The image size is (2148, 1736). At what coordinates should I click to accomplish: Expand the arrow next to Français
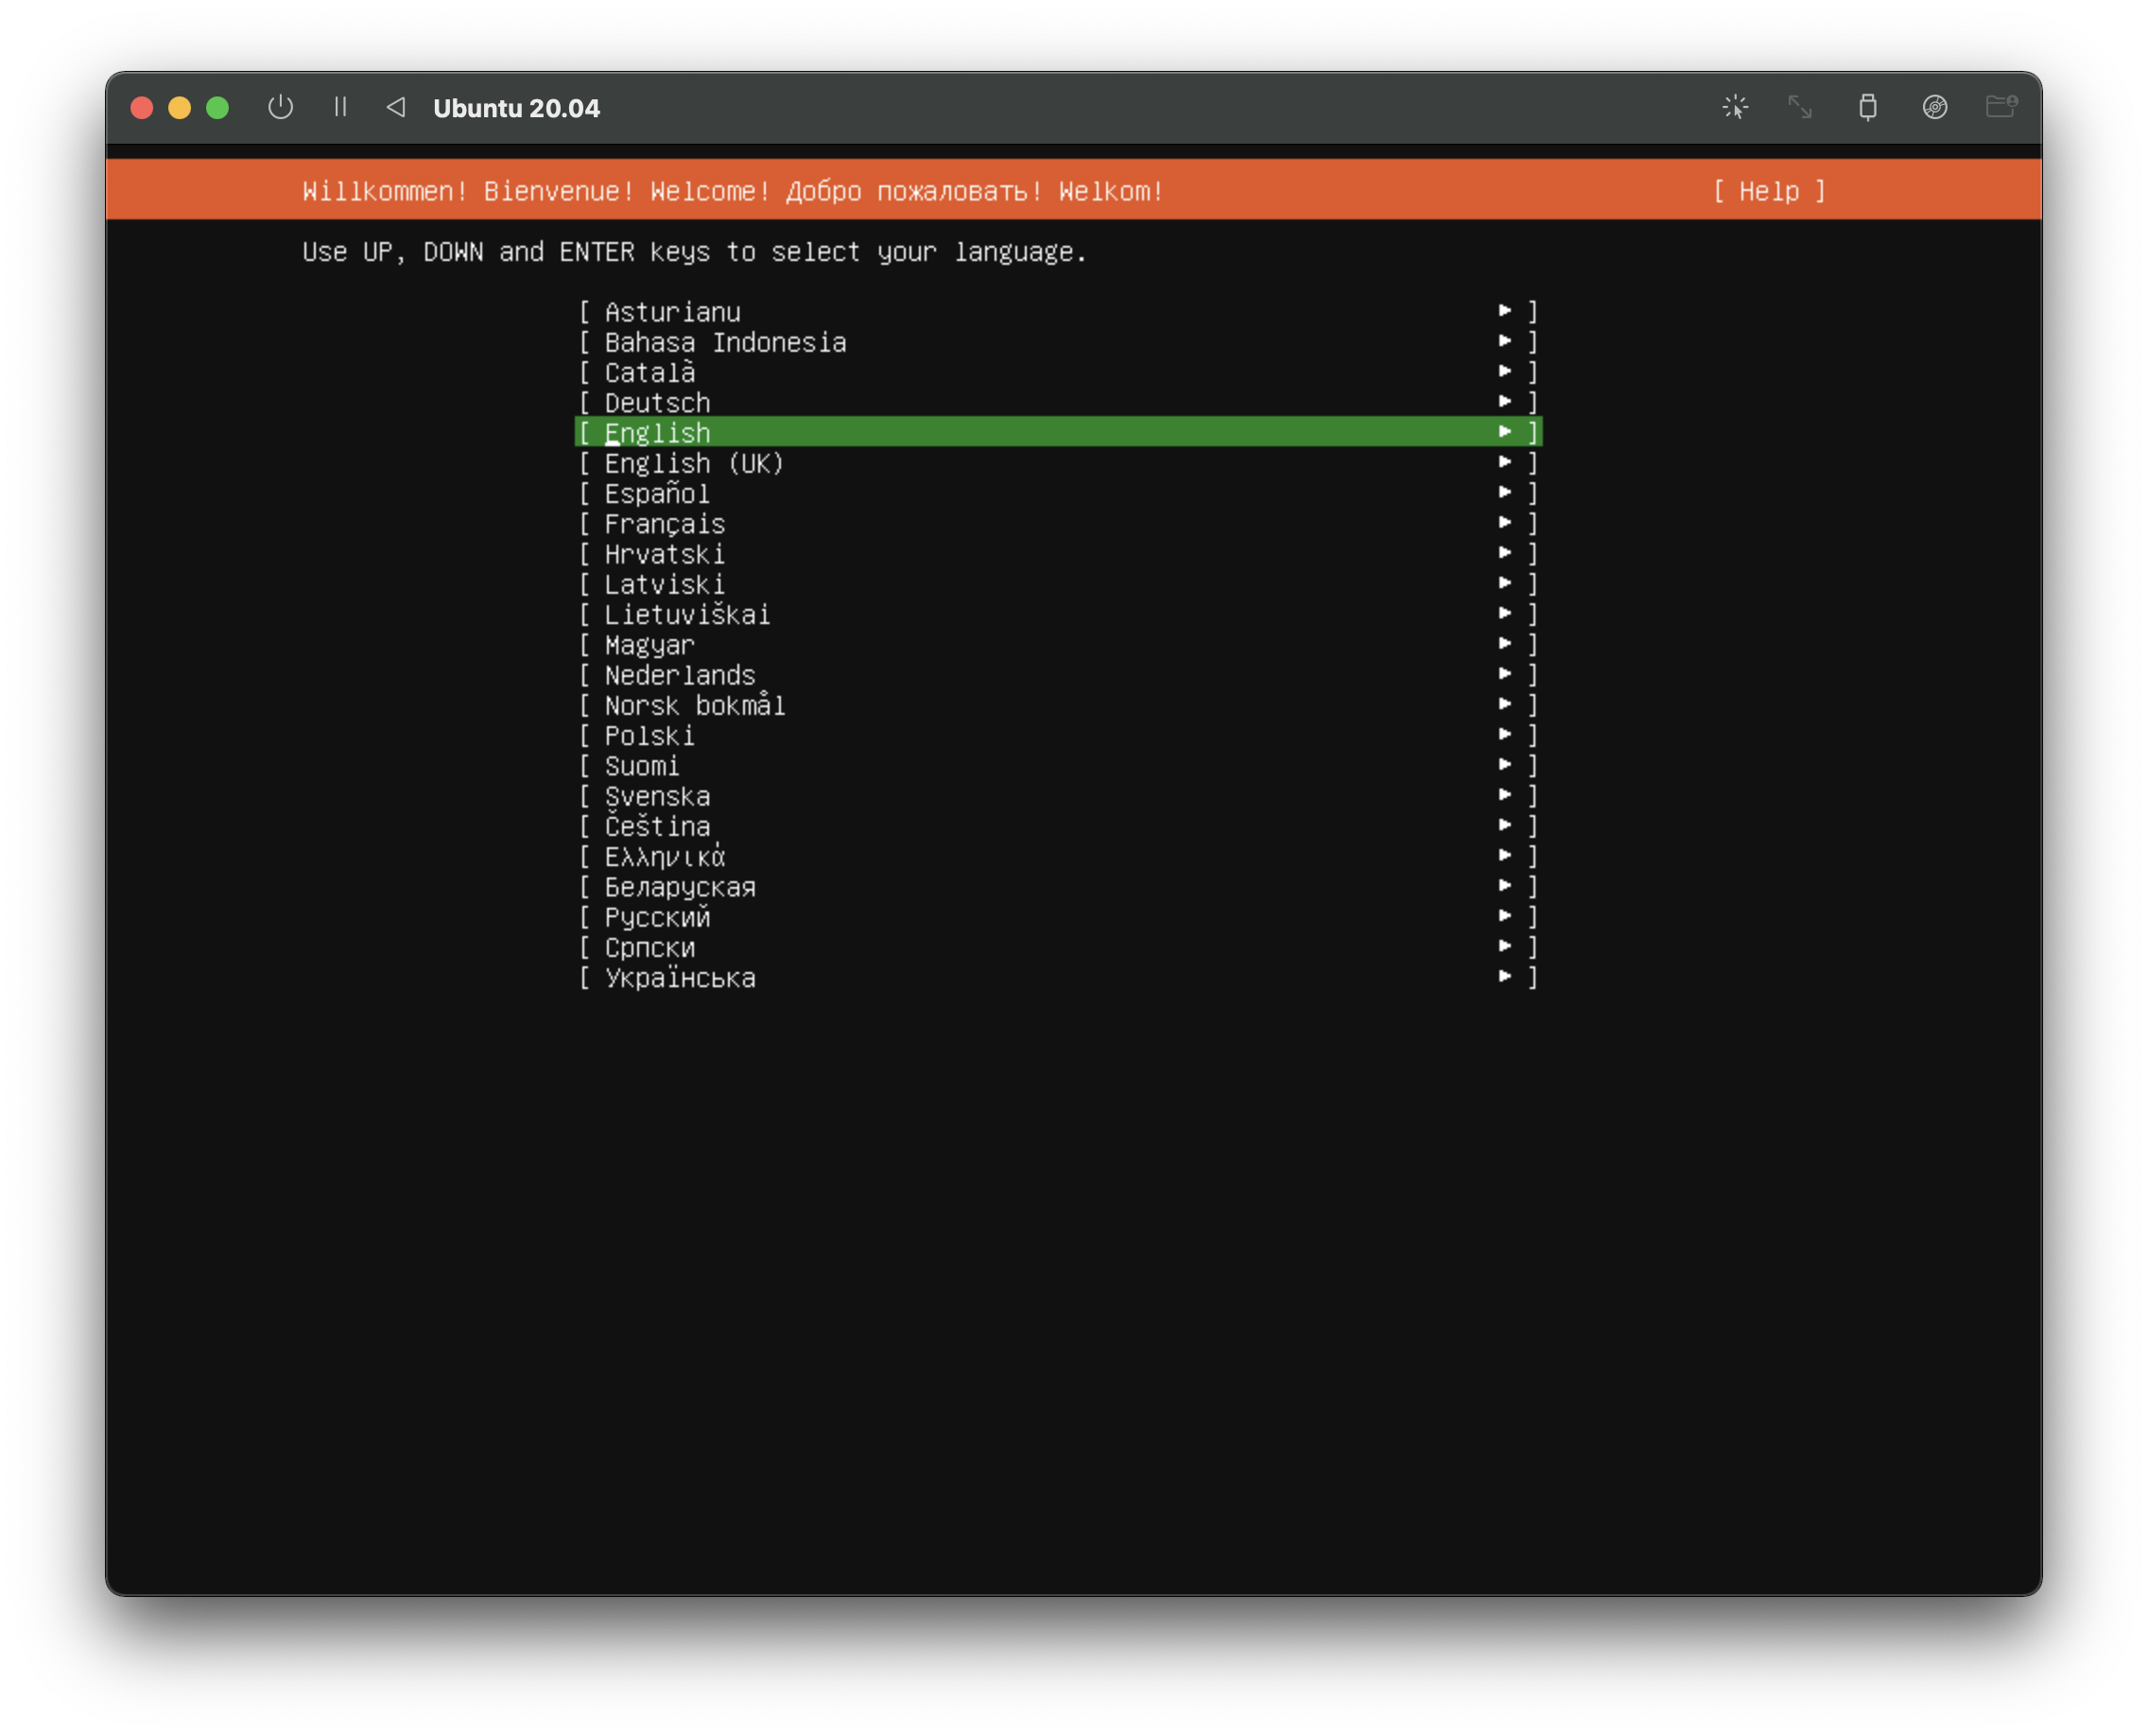point(1505,523)
